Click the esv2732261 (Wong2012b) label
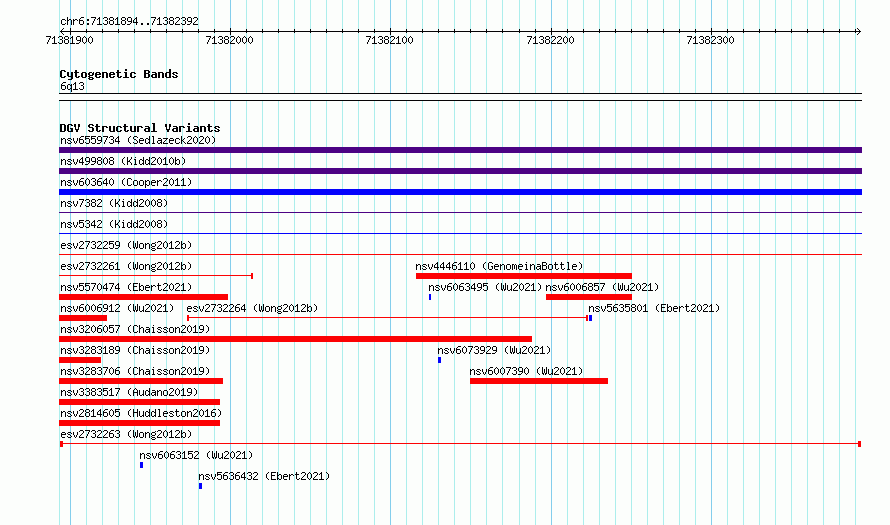 [126, 266]
